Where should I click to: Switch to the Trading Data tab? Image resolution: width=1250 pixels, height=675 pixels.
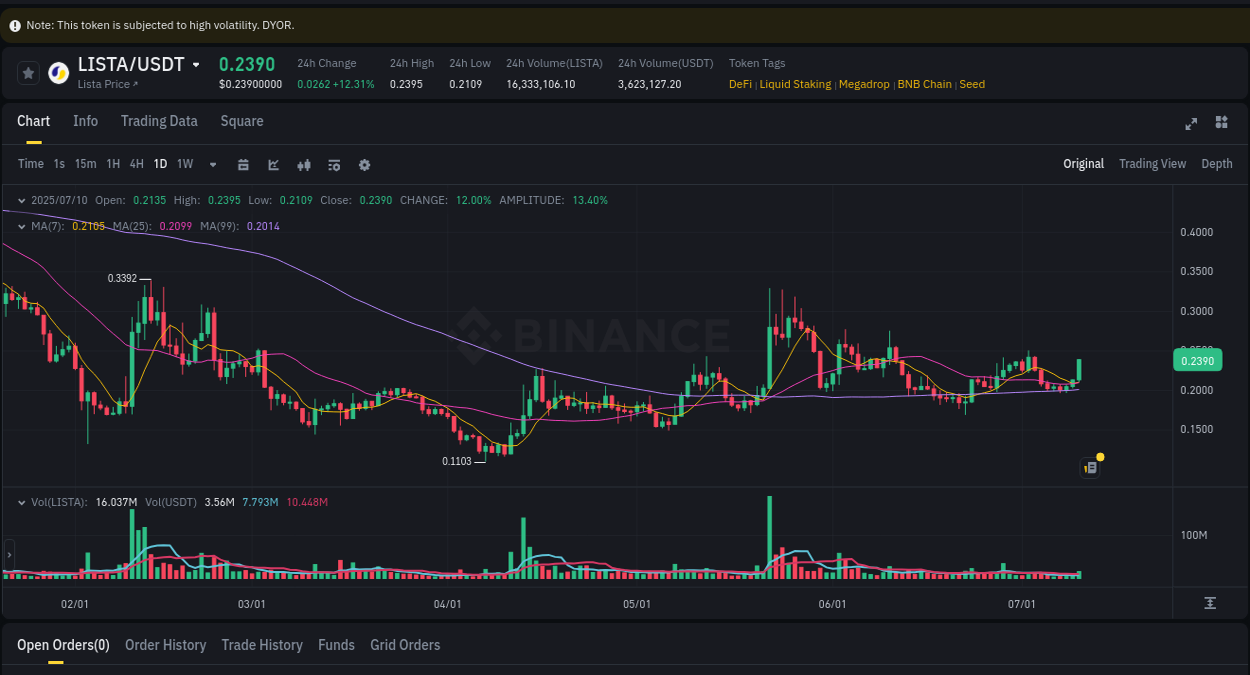click(x=159, y=121)
